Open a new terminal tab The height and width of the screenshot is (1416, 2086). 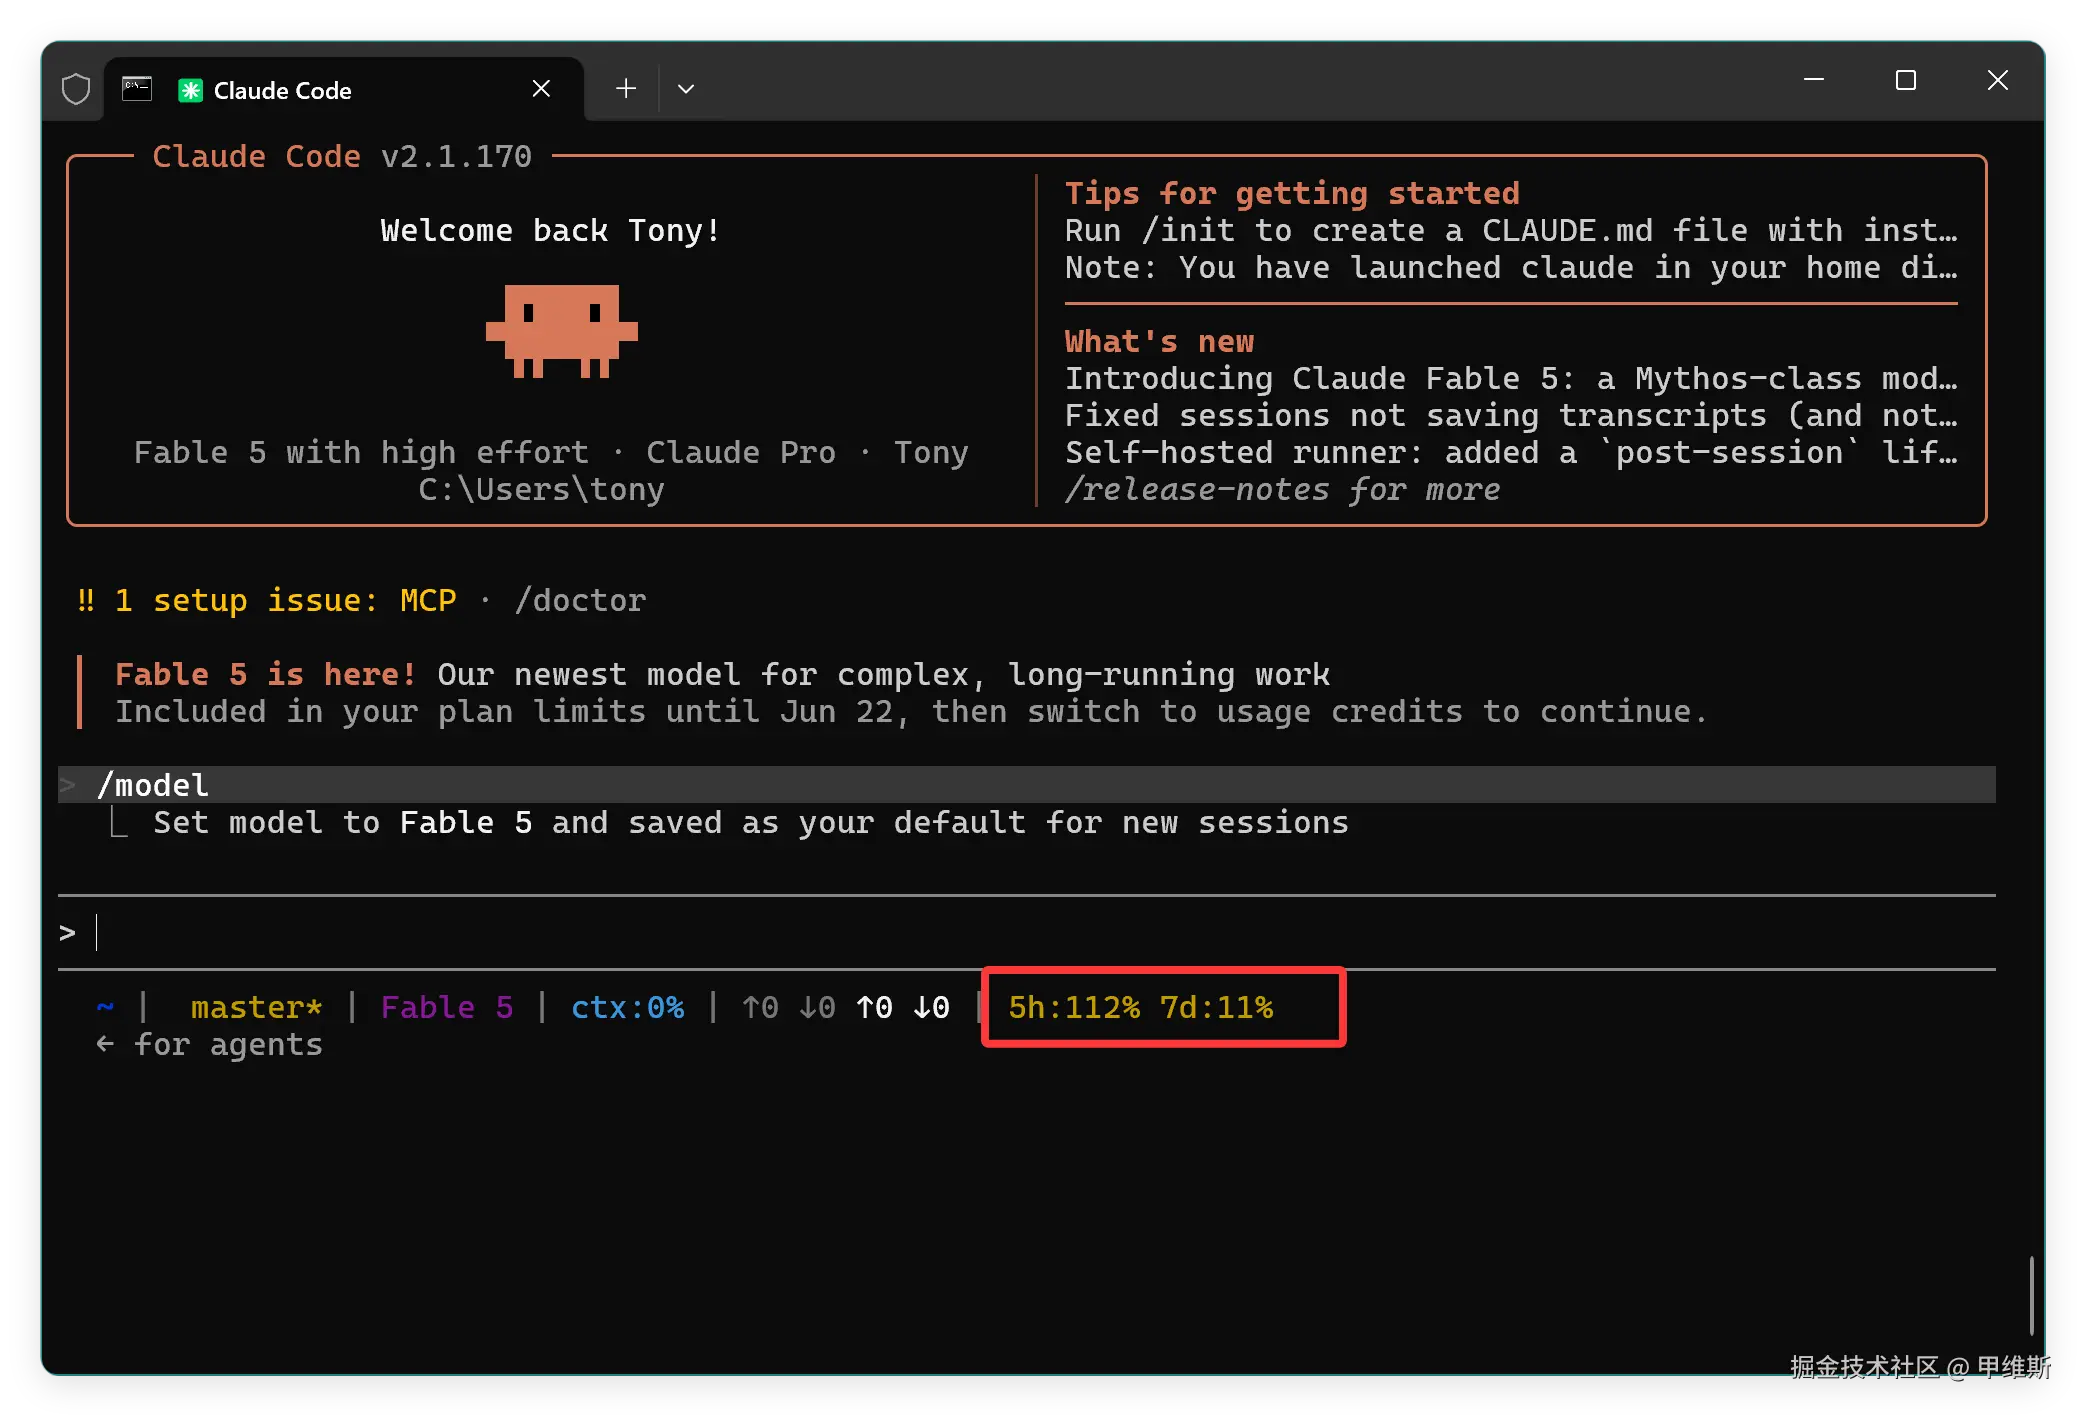(x=626, y=89)
